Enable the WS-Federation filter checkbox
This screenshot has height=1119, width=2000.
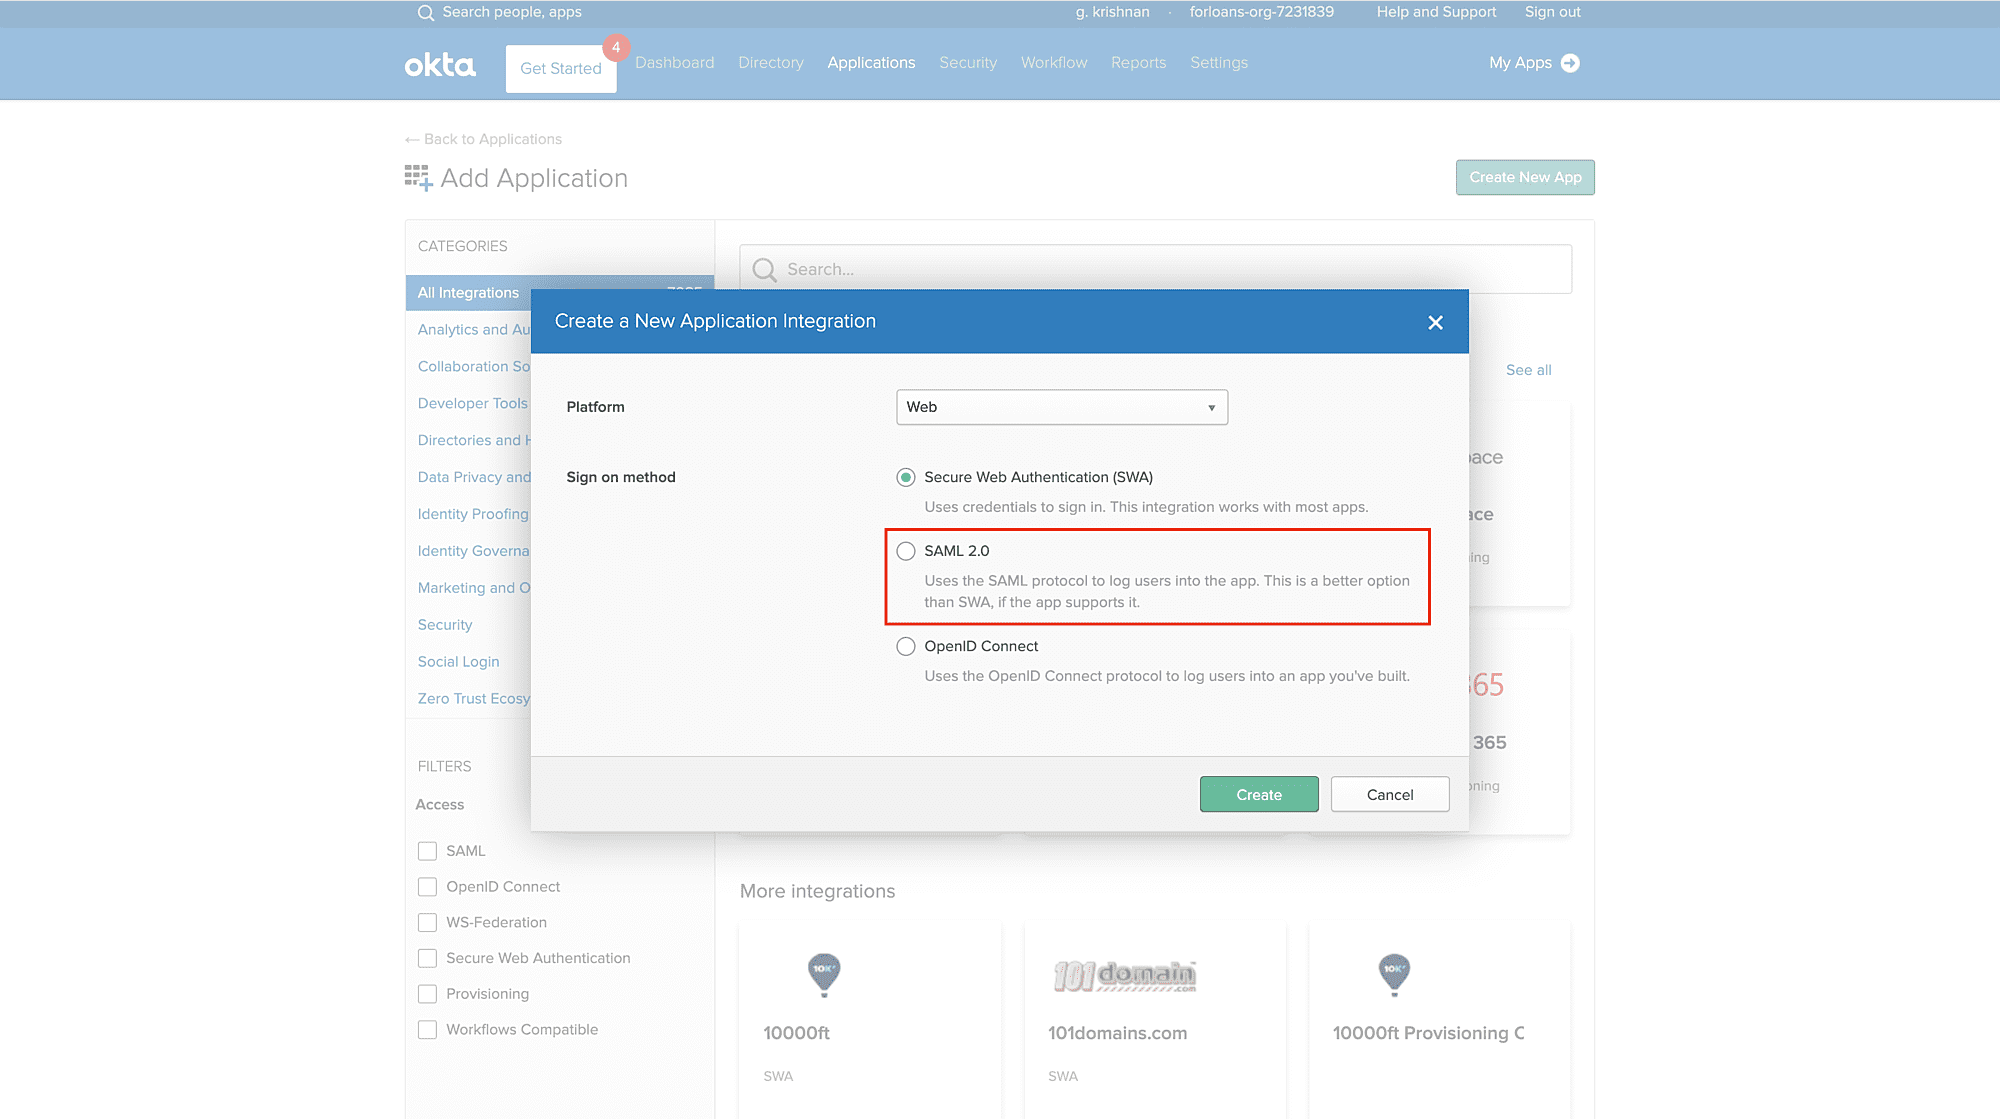tap(427, 922)
